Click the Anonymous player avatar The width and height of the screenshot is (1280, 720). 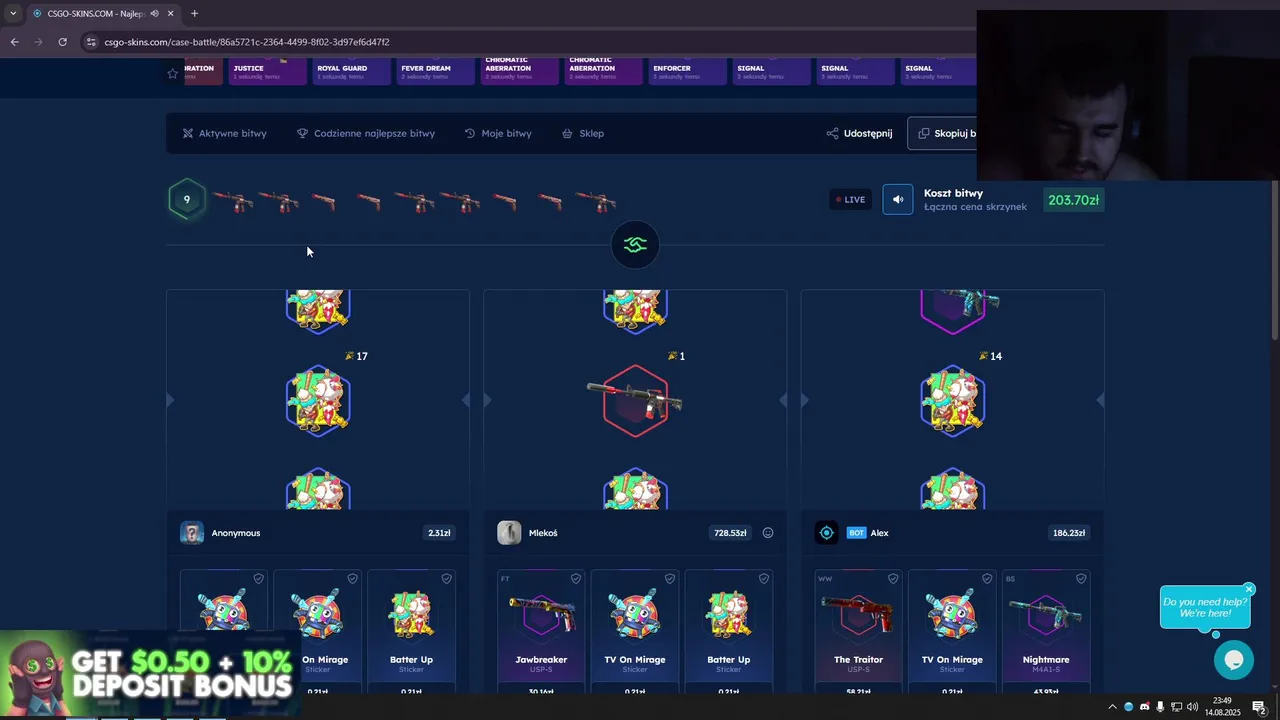click(192, 533)
